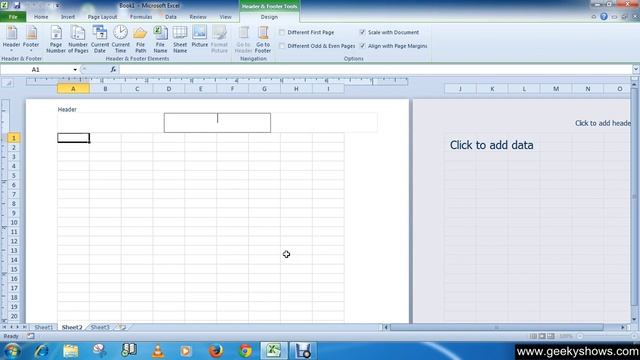640x360 pixels.
Task: Launch VLC media player from taskbar
Action: click(158, 351)
